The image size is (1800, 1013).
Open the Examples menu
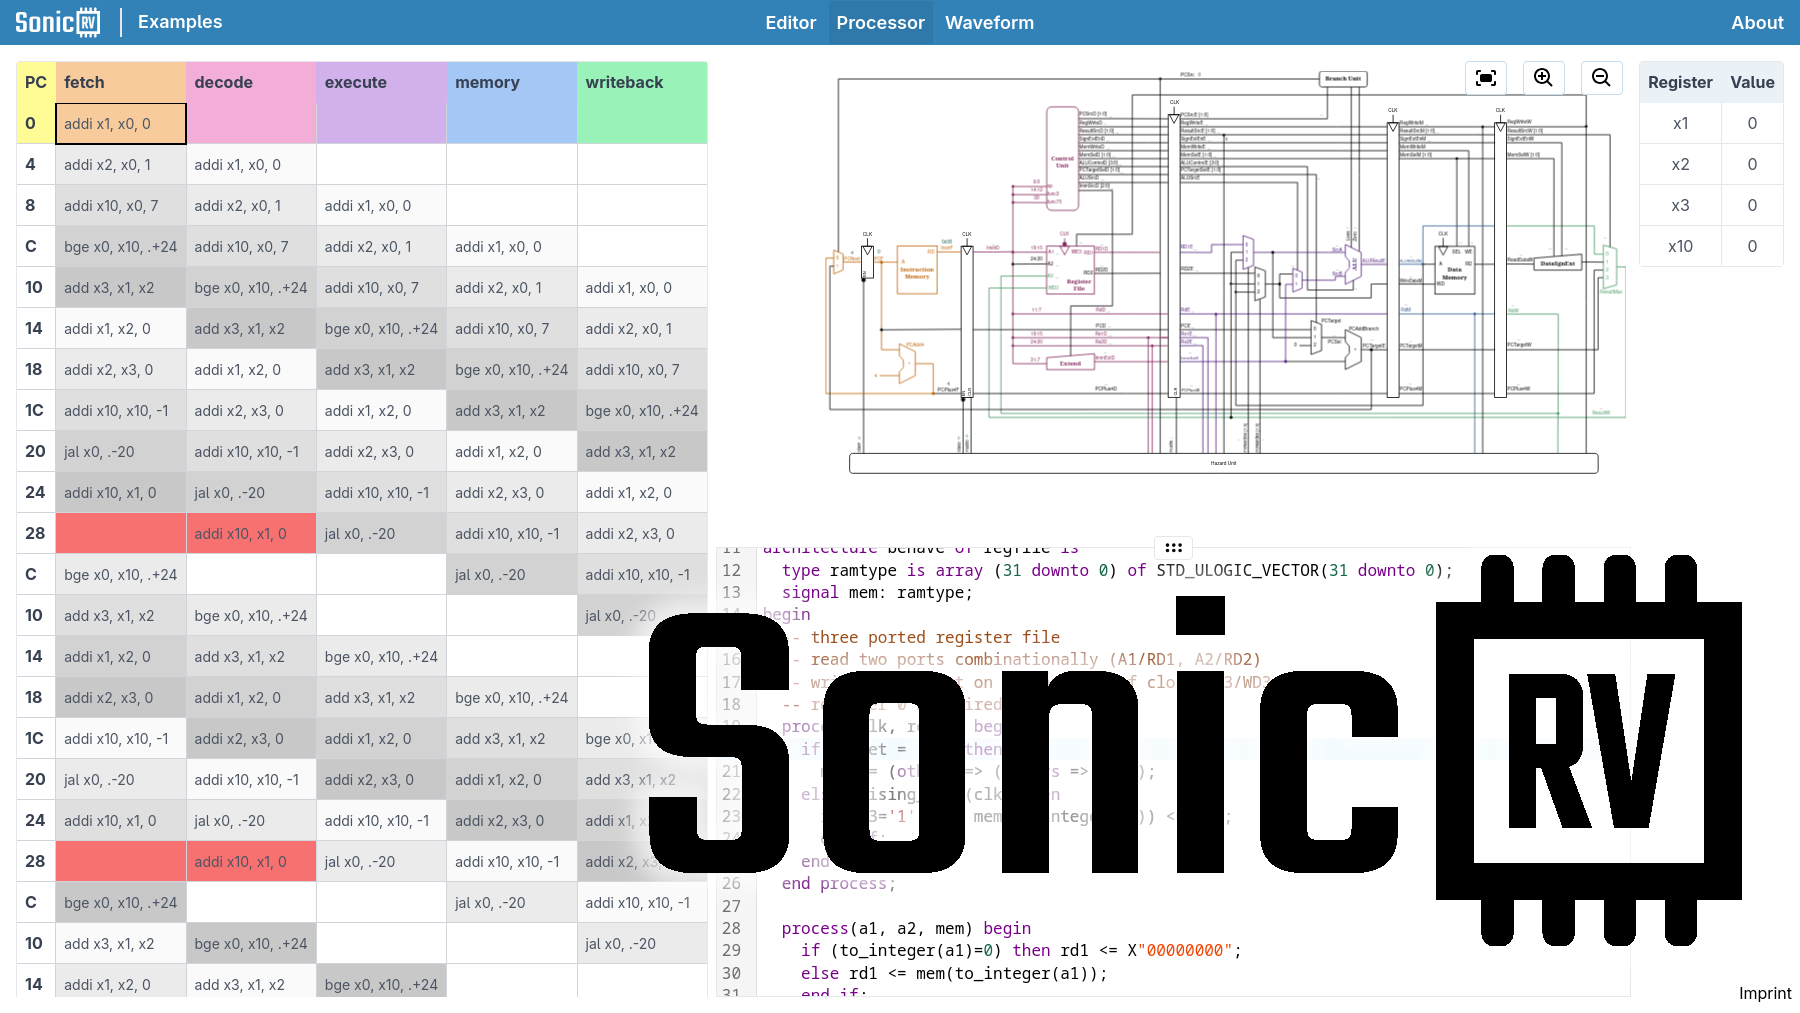pos(180,22)
